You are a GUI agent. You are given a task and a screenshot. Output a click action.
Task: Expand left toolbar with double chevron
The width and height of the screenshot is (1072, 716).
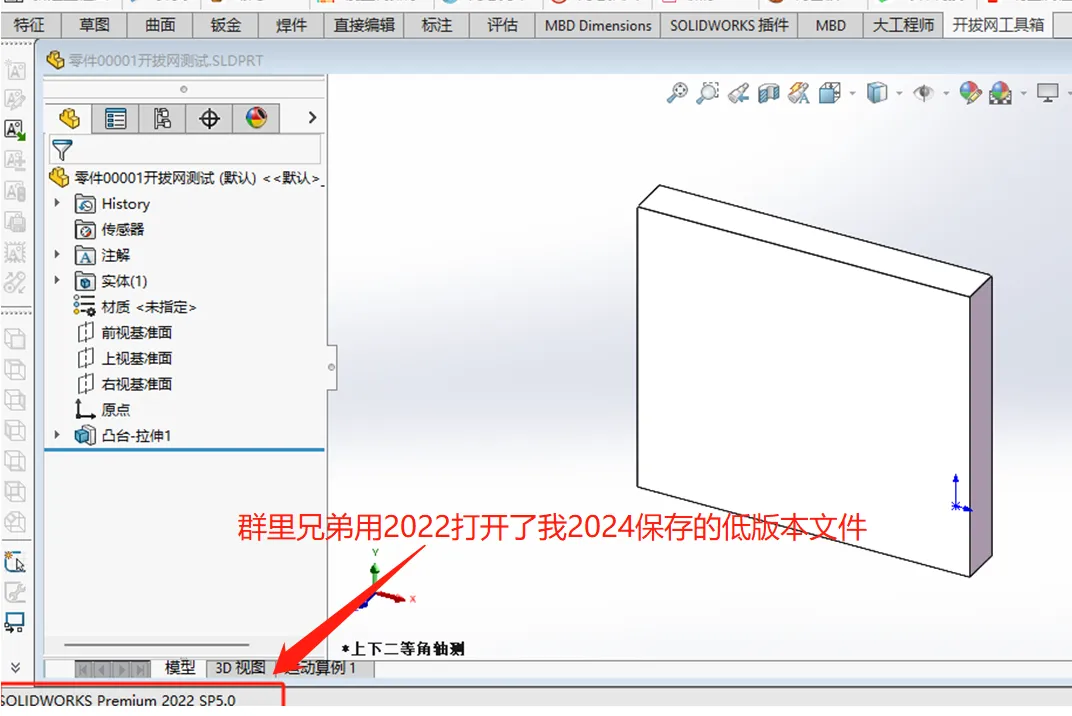point(15,667)
